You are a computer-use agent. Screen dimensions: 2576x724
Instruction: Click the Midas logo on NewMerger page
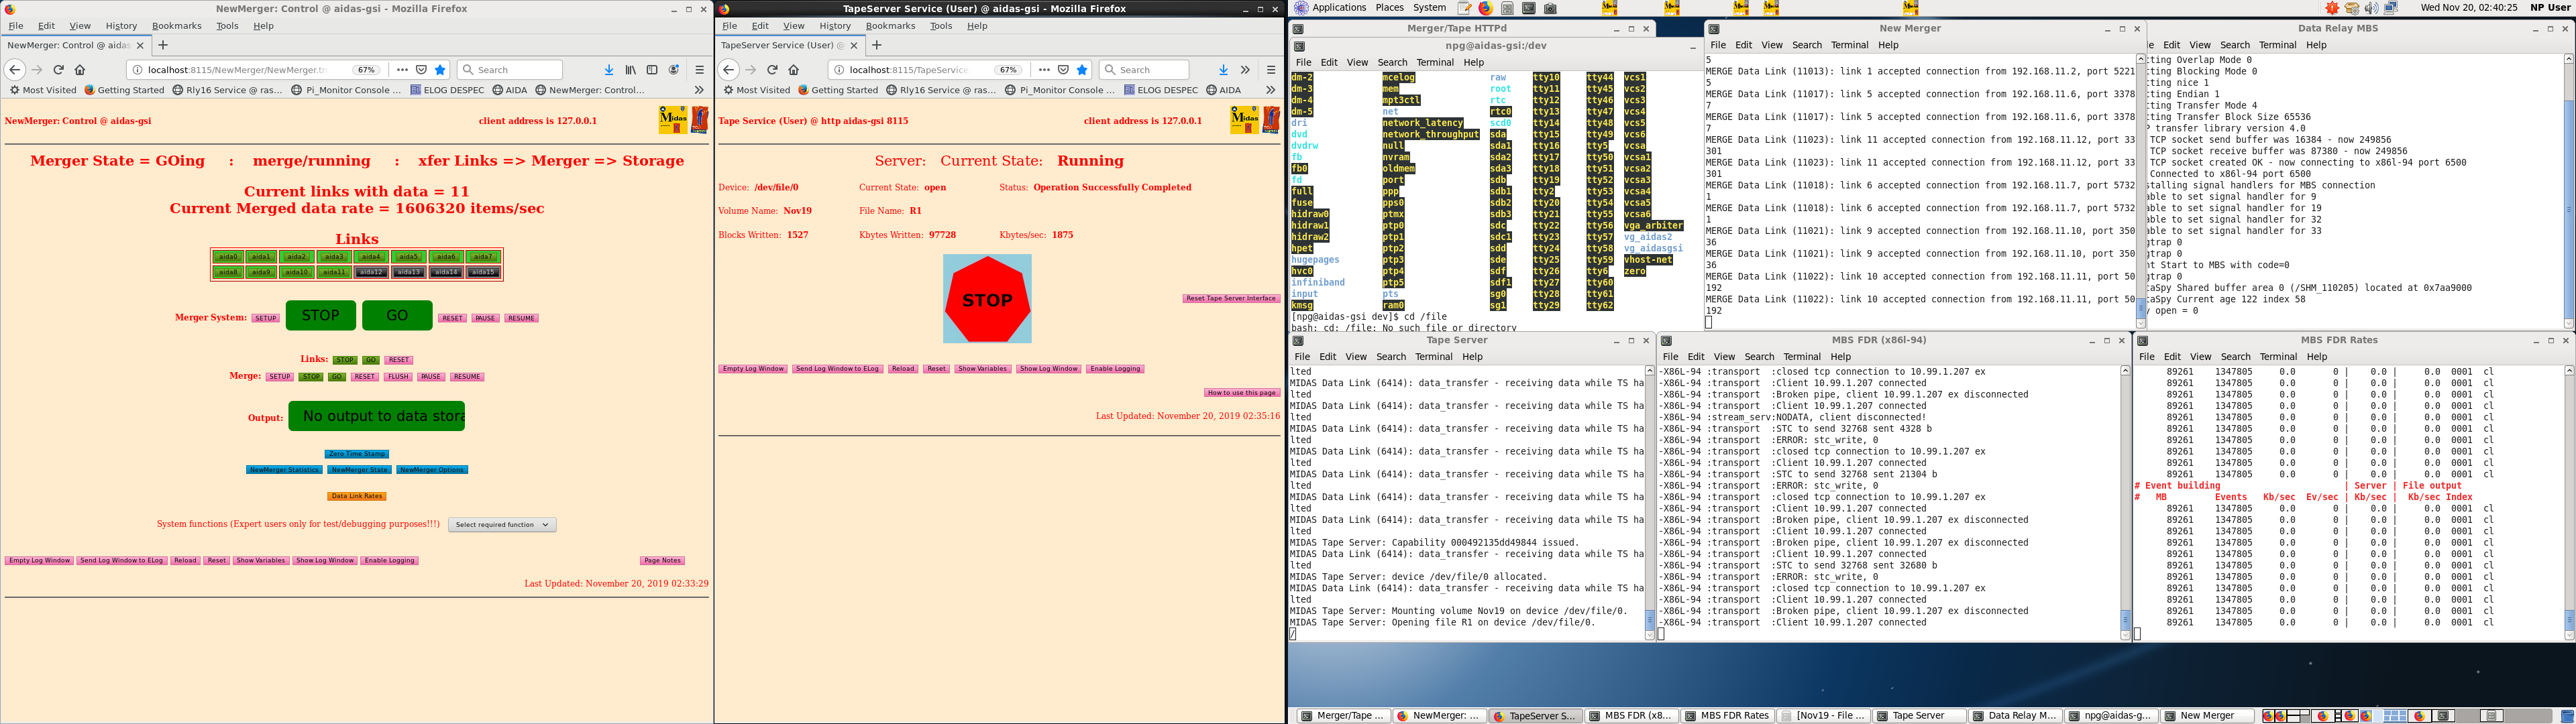pyautogui.click(x=672, y=120)
